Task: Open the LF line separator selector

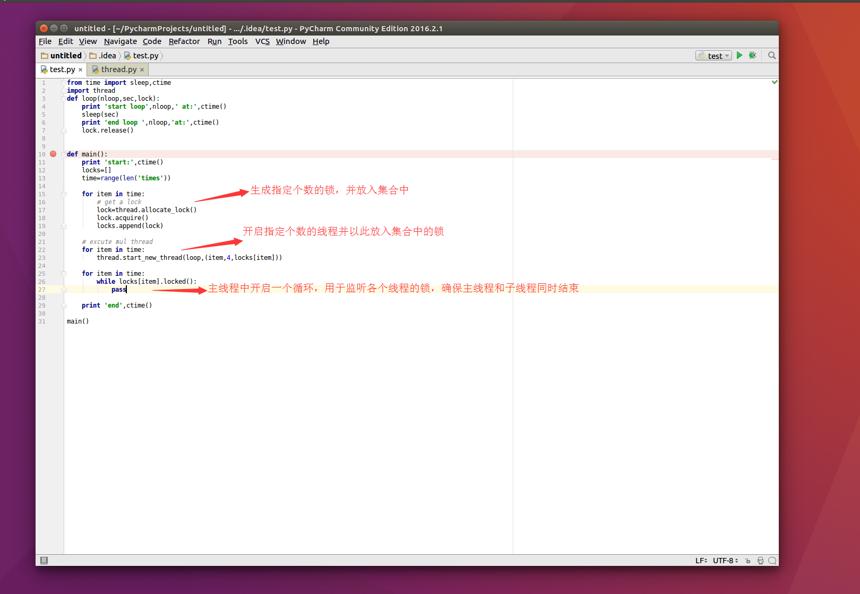Action: click(701, 561)
